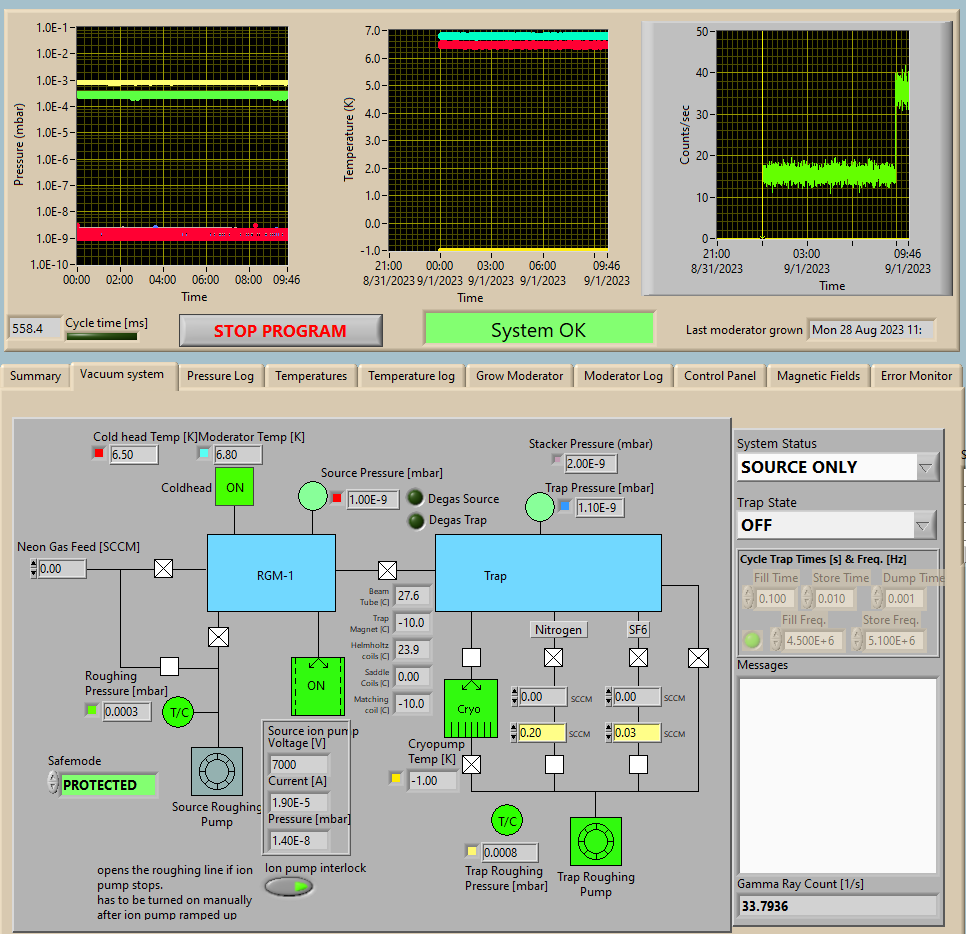
Task: Click the Trap Roughing Pump icon
Action: (x=595, y=842)
